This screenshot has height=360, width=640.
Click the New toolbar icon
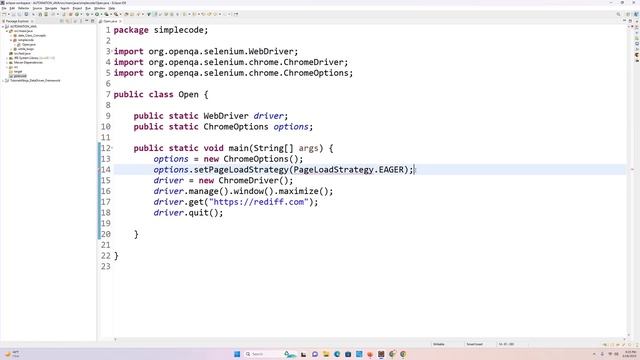[4, 14]
